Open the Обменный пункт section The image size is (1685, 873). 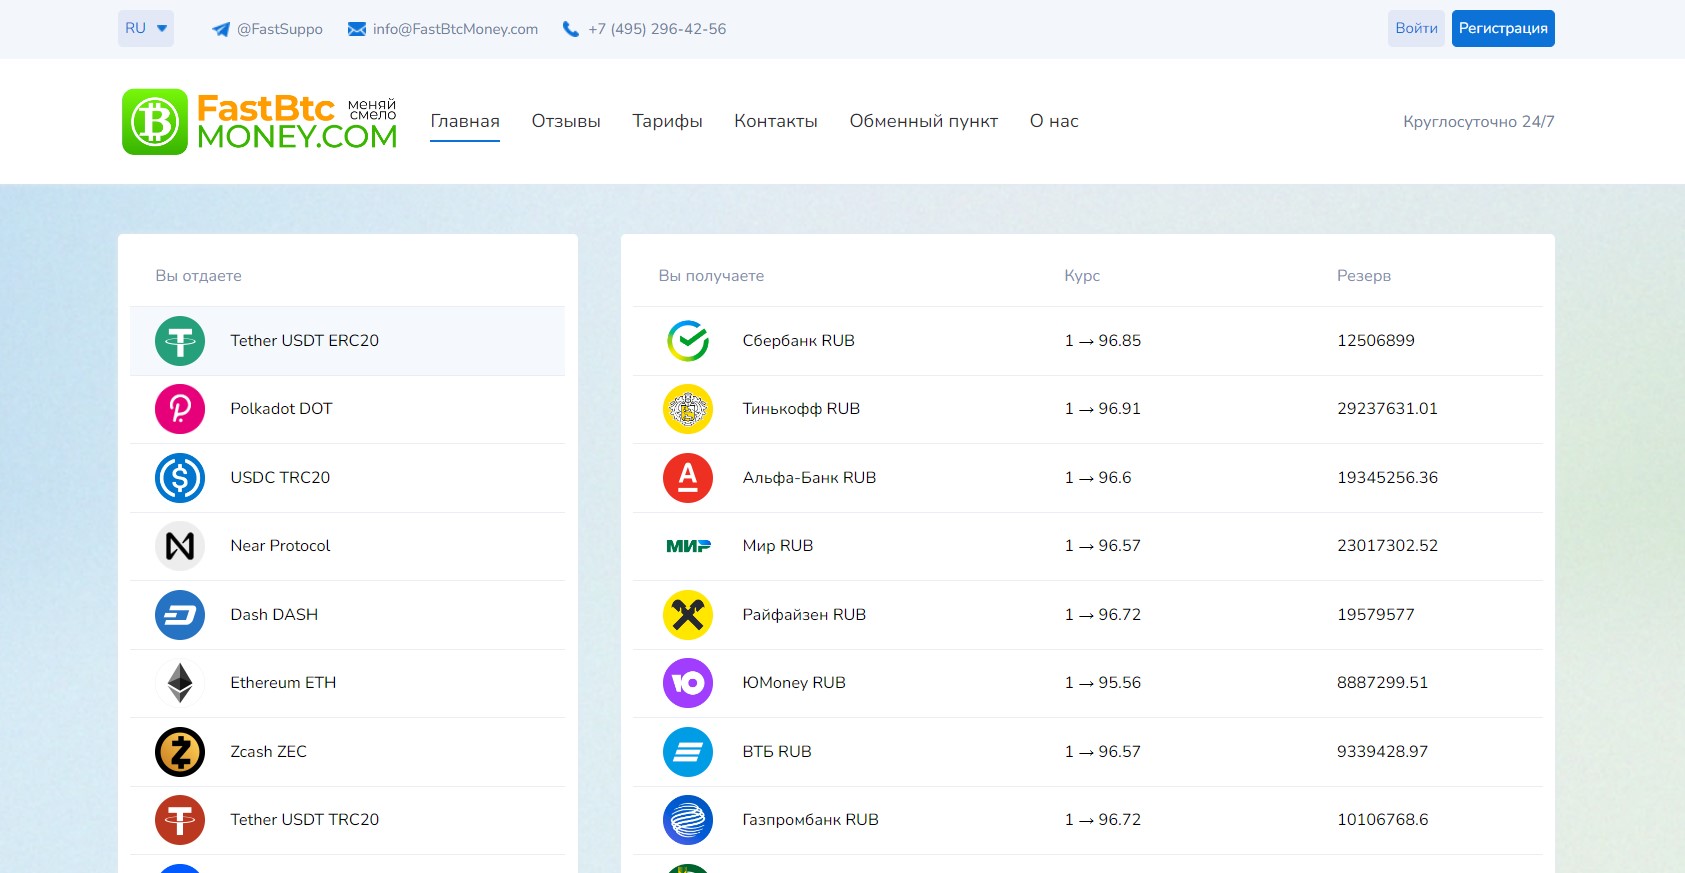coord(923,121)
